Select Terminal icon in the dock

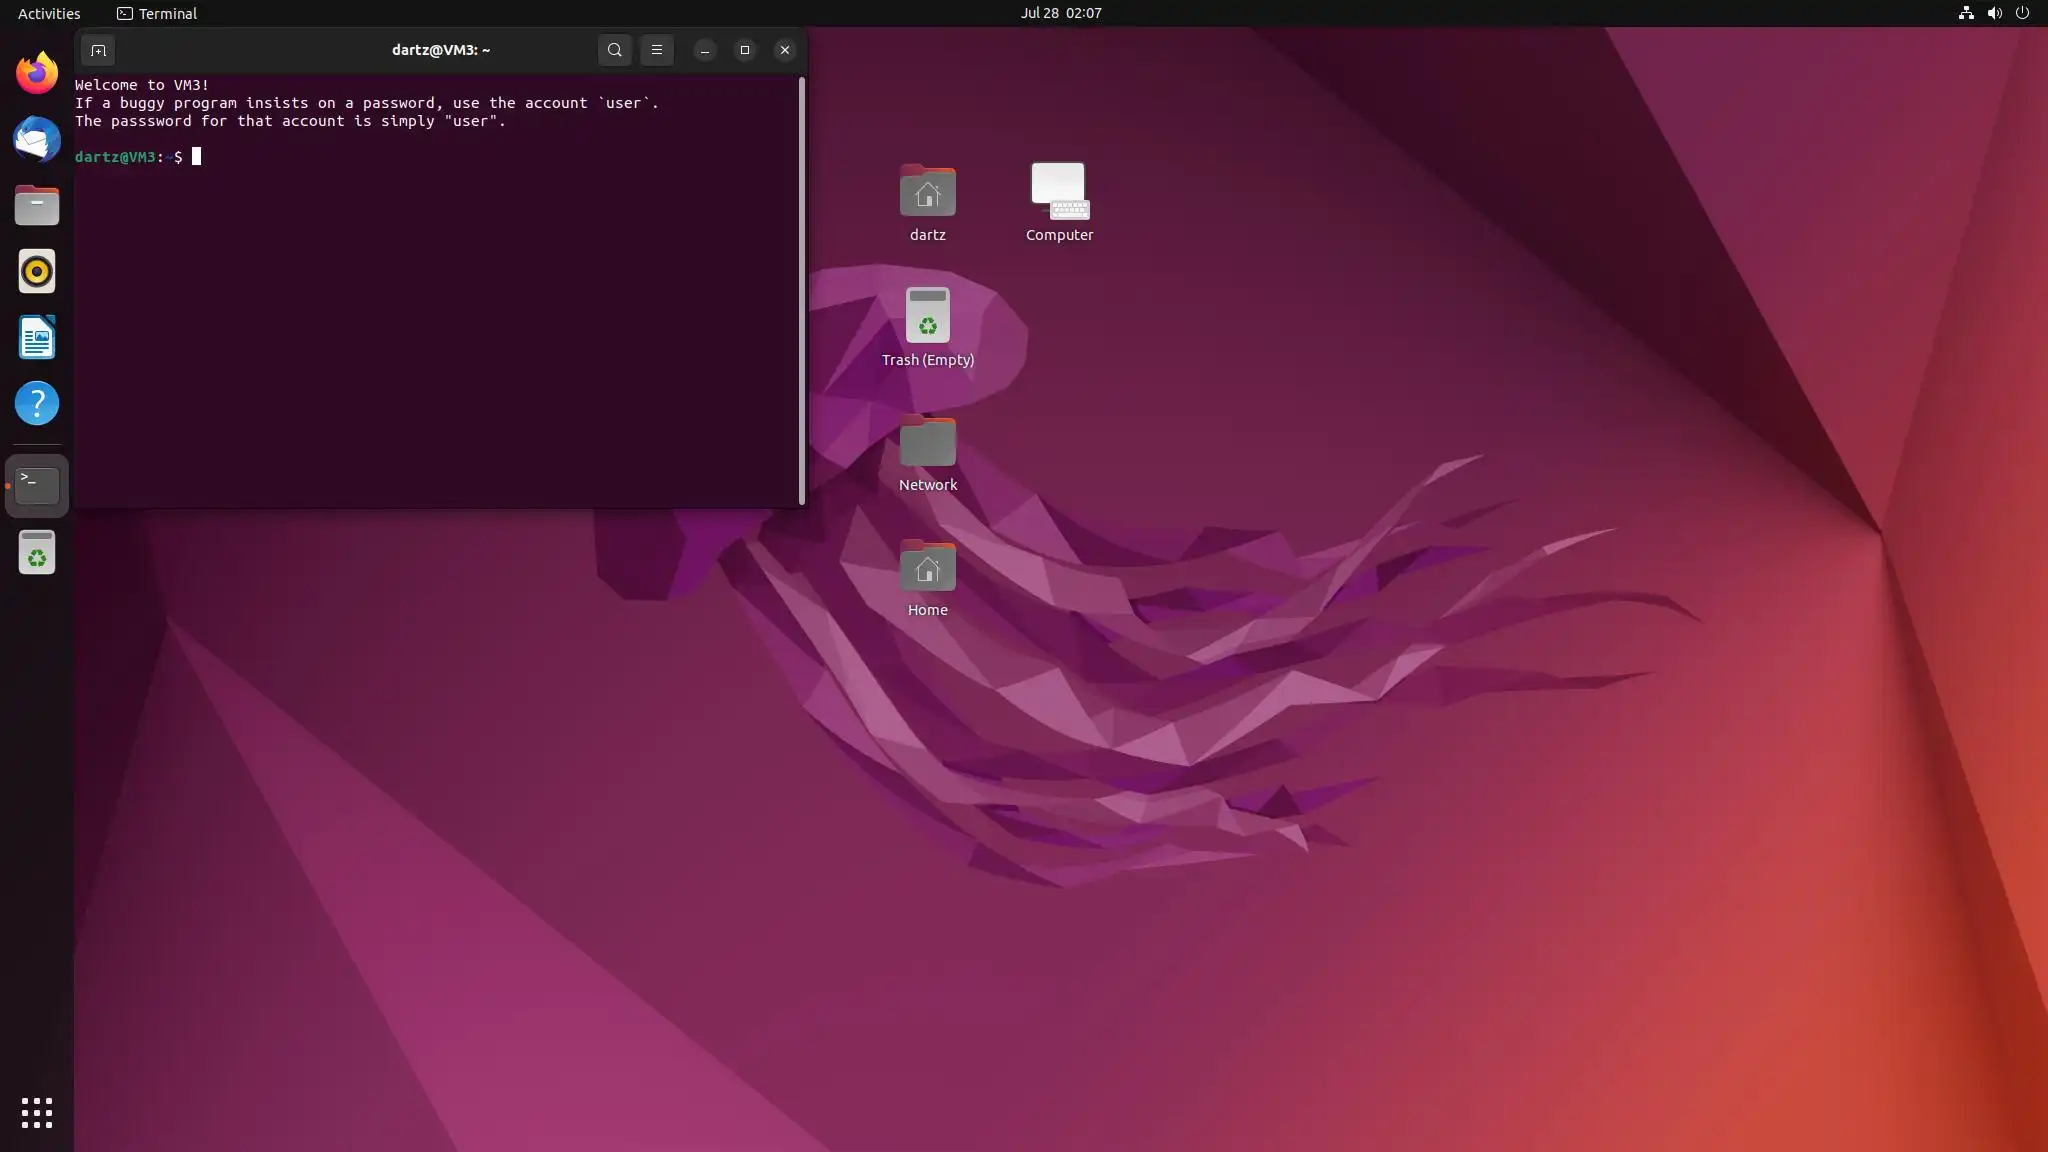pos(37,486)
